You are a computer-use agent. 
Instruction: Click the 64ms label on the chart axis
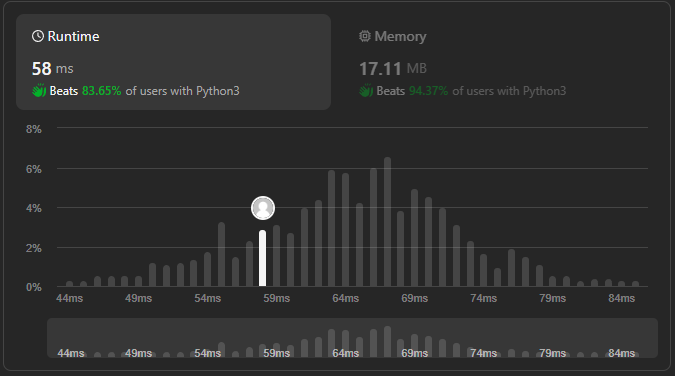(346, 298)
